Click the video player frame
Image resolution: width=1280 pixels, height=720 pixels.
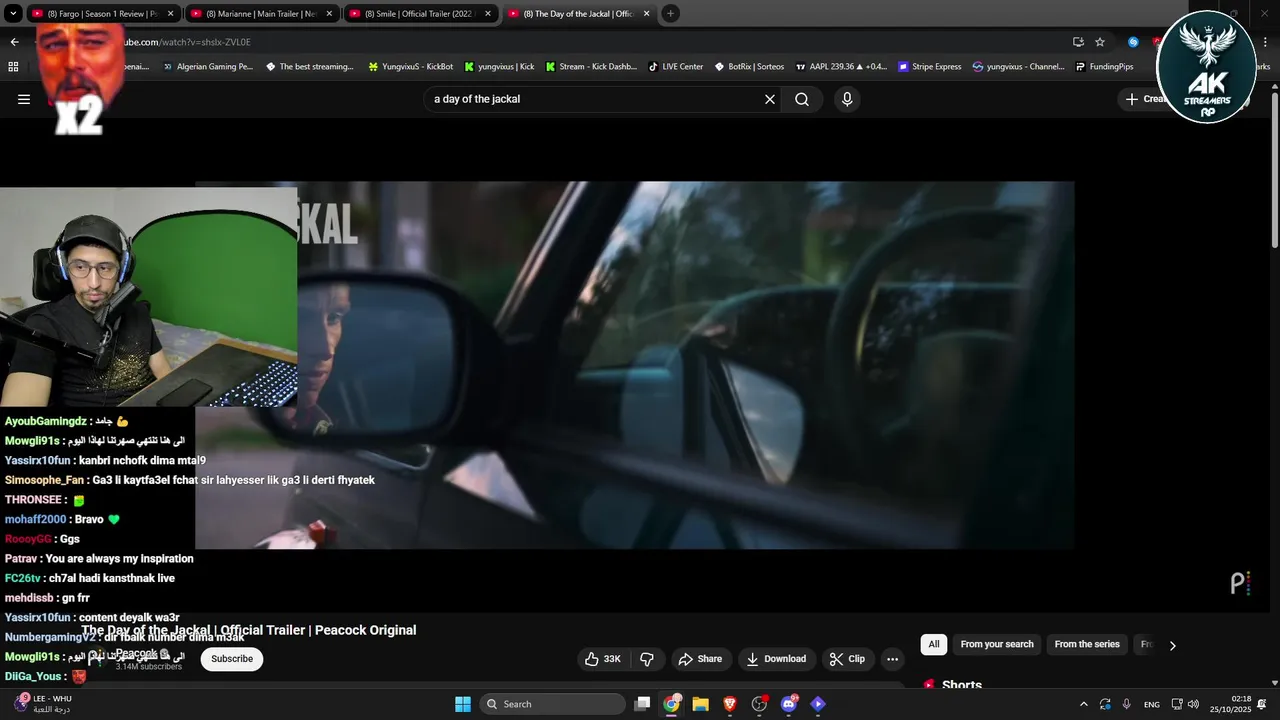pyautogui.click(x=635, y=365)
